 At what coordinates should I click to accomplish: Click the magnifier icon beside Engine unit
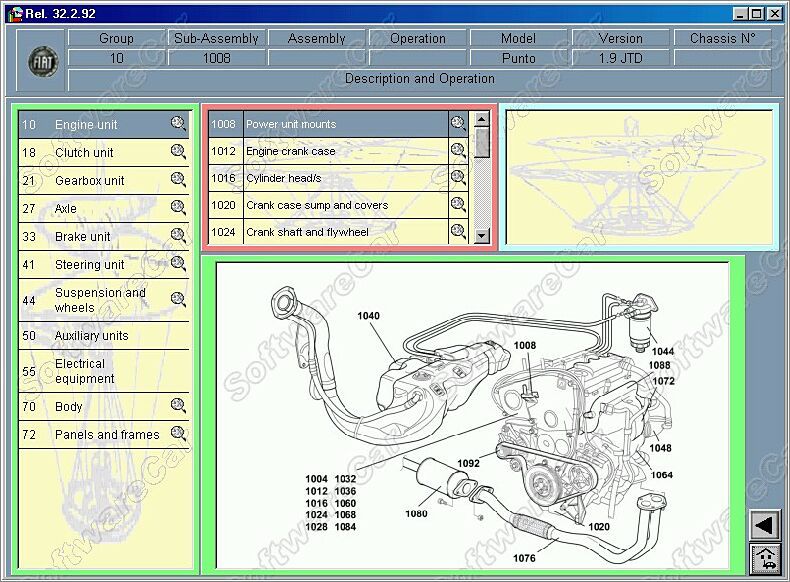tap(178, 124)
